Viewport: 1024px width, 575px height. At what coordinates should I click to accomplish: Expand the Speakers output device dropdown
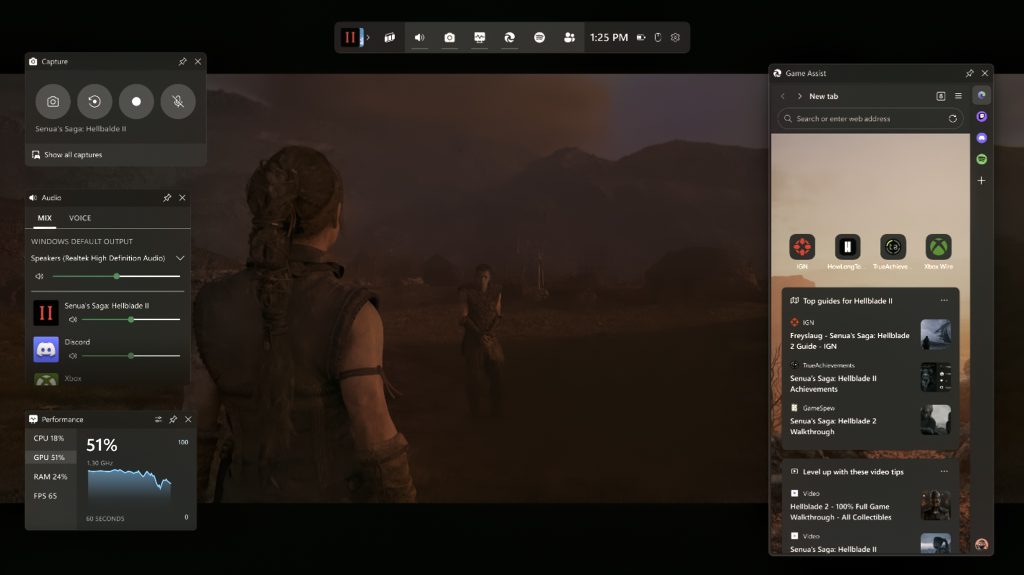180,258
